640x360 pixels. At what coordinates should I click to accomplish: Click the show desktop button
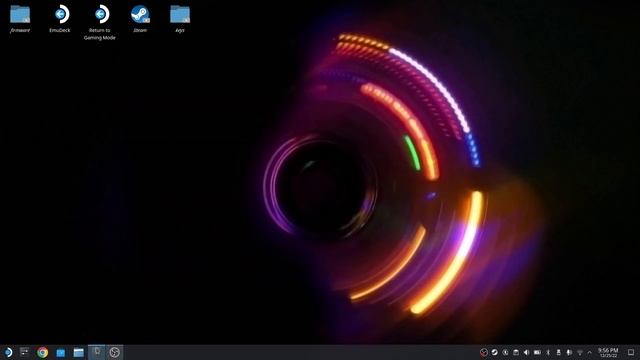click(x=631, y=352)
